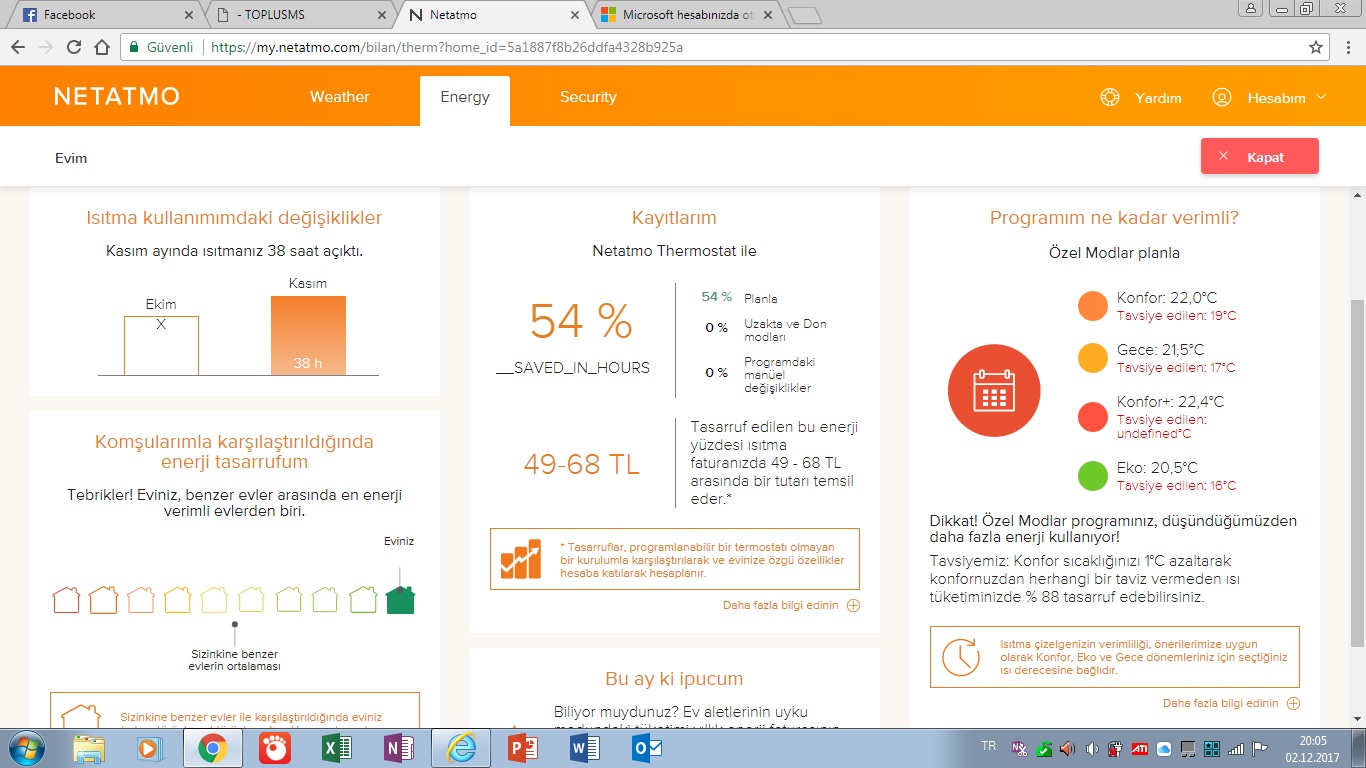The height and width of the screenshot is (768, 1366).
Task: Click the green Eko 20,5°C color dot
Action: click(1093, 475)
